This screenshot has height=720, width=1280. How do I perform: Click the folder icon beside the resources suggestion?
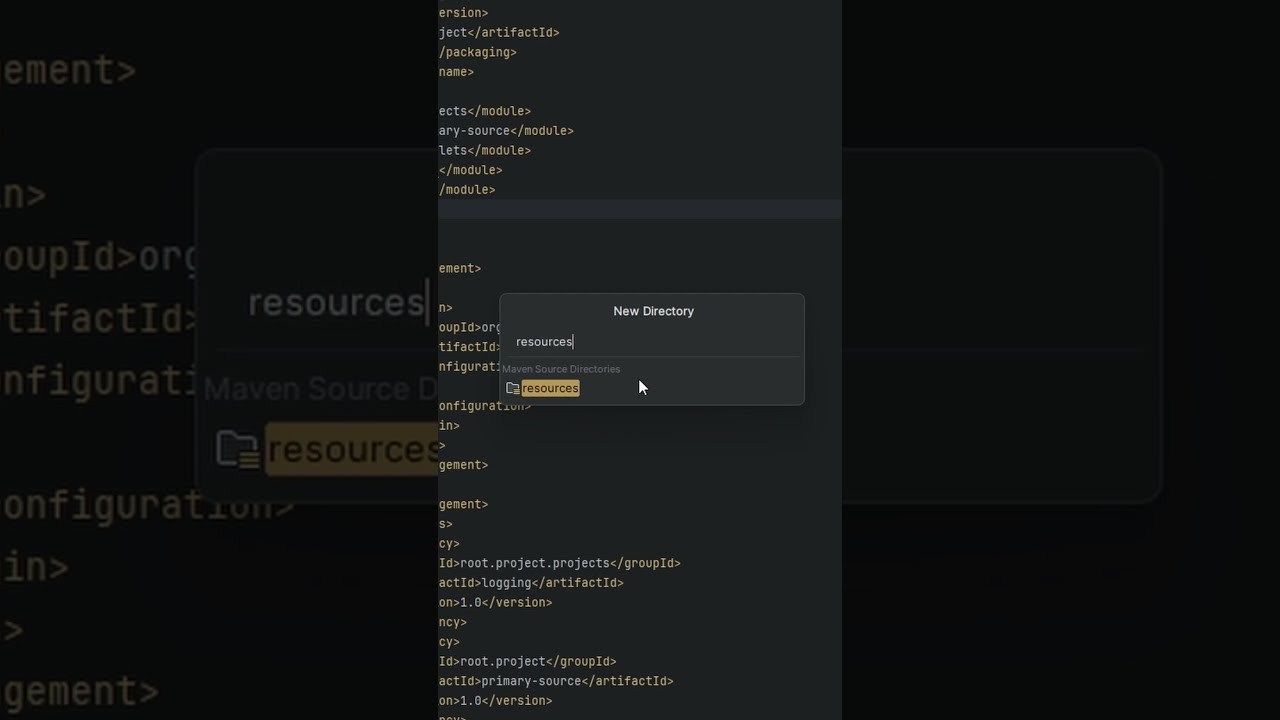(x=513, y=388)
